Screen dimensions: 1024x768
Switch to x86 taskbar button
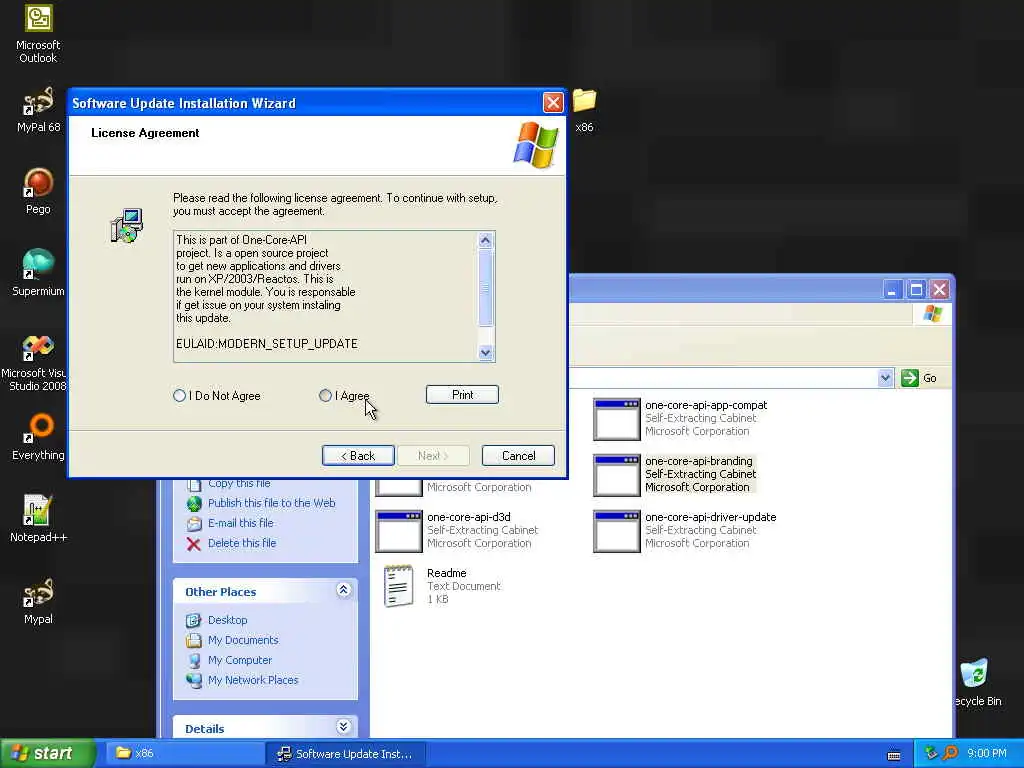coord(183,754)
